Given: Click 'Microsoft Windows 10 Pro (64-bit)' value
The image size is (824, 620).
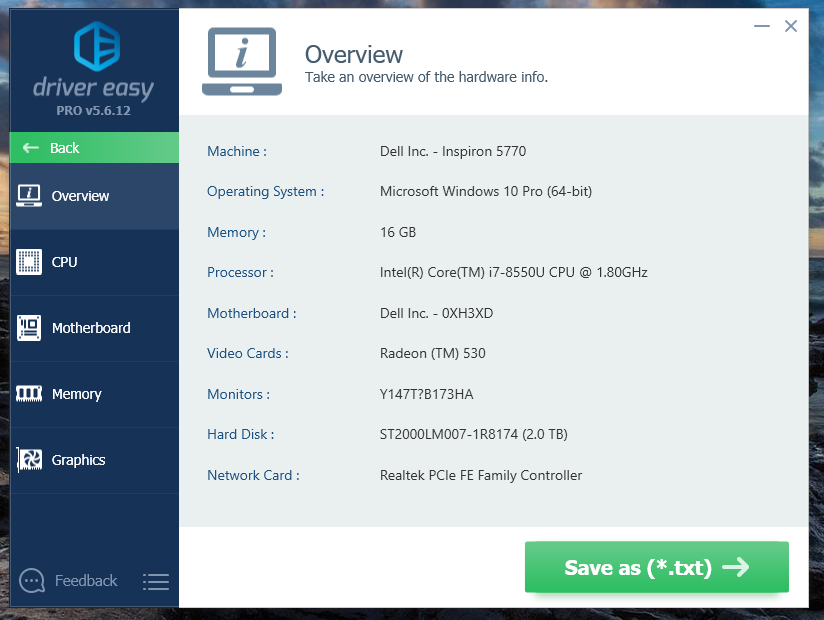Looking at the screenshot, I should (x=486, y=191).
